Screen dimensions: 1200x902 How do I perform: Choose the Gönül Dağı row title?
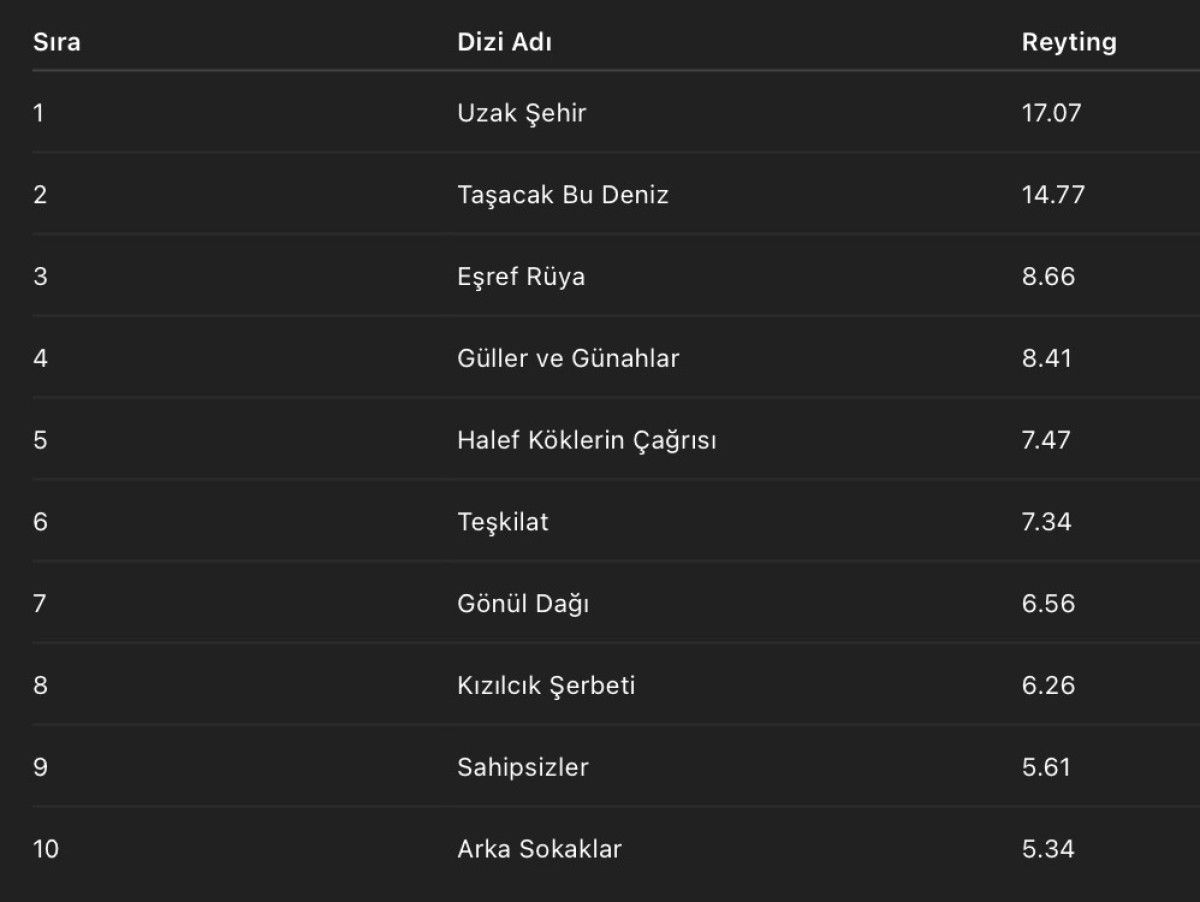523,604
